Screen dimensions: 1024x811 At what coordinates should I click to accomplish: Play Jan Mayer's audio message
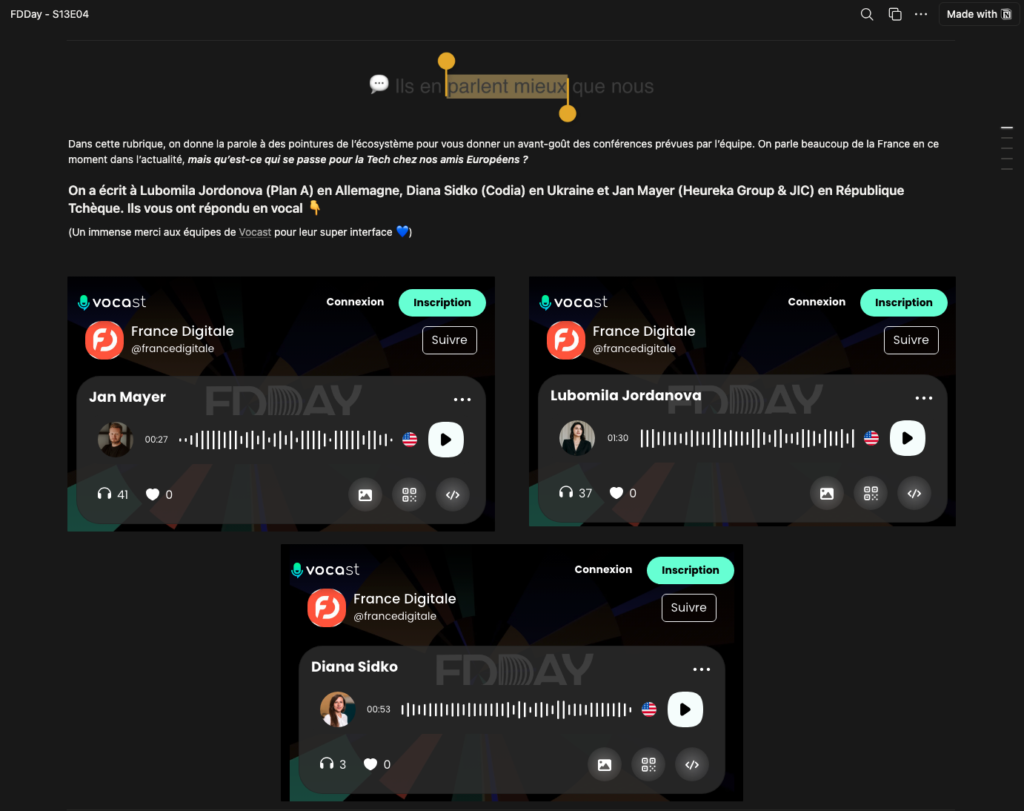coord(446,439)
